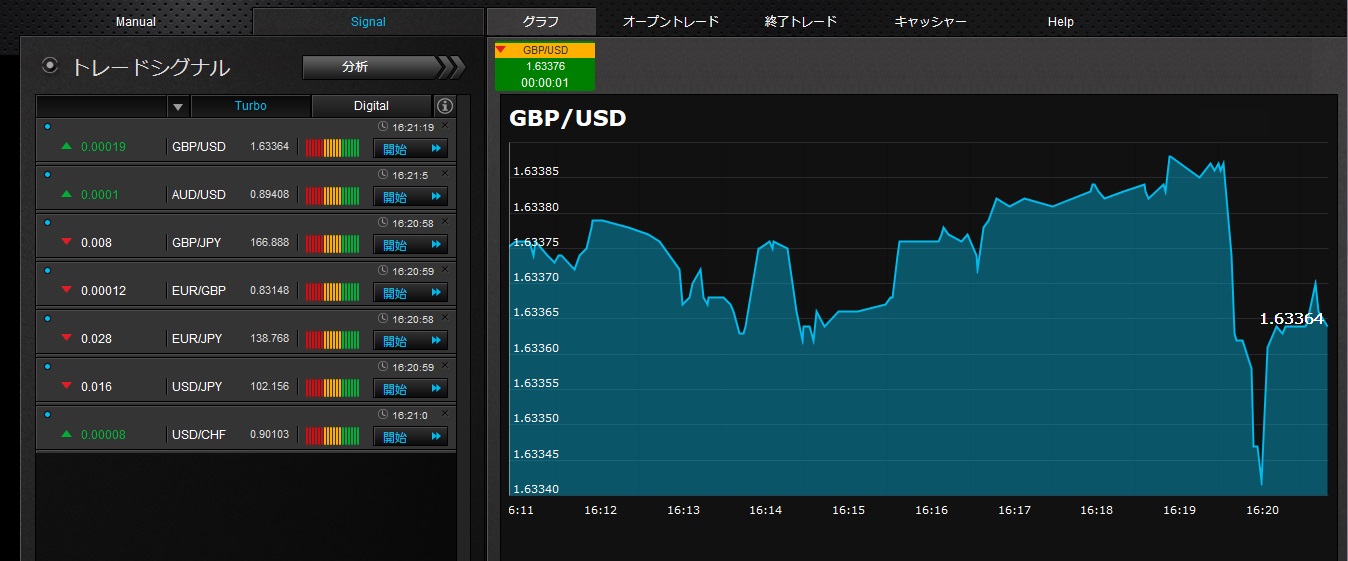
Task: Click green up arrow in USD/CHF row
Action: (x=67, y=434)
